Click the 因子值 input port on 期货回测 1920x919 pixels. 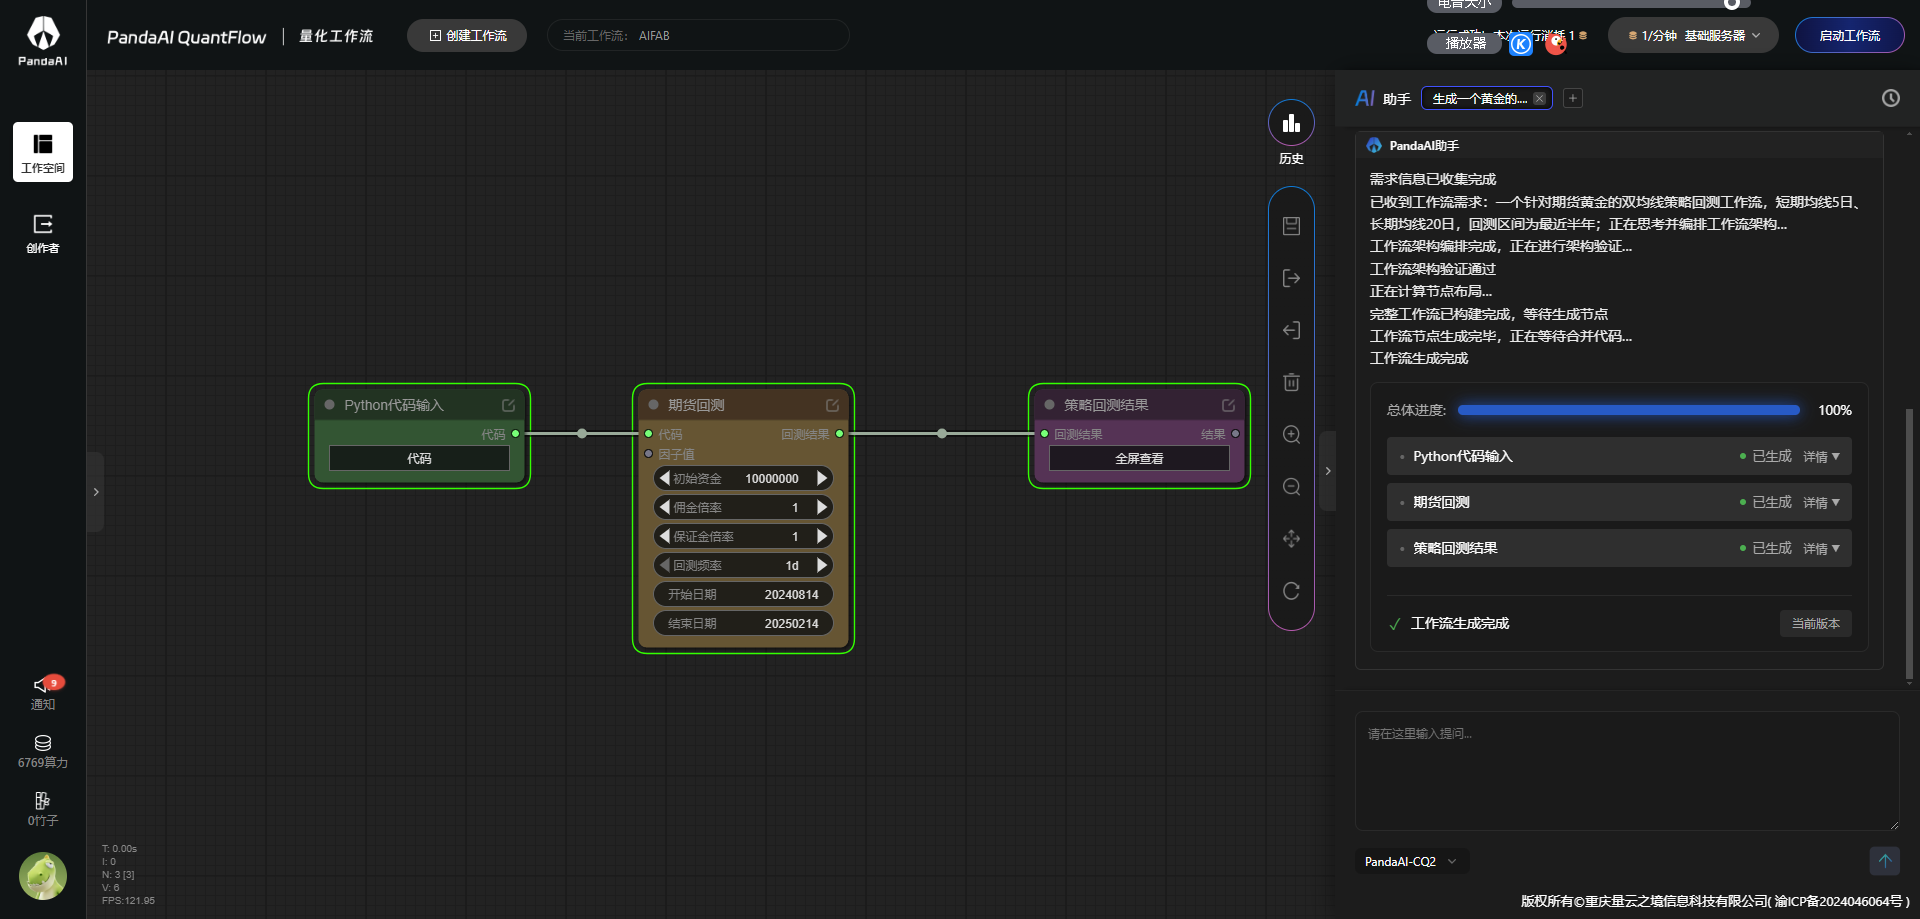click(x=649, y=454)
